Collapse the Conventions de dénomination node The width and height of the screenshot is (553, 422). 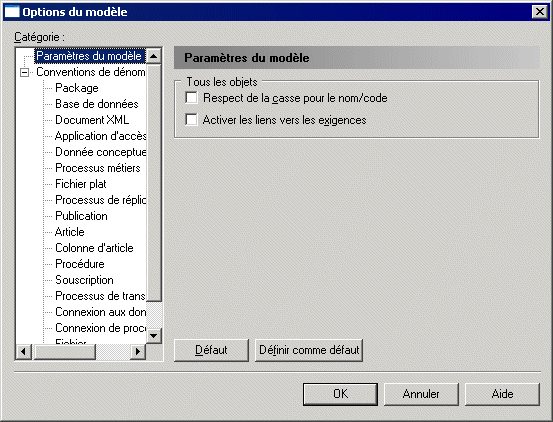tap(24, 72)
